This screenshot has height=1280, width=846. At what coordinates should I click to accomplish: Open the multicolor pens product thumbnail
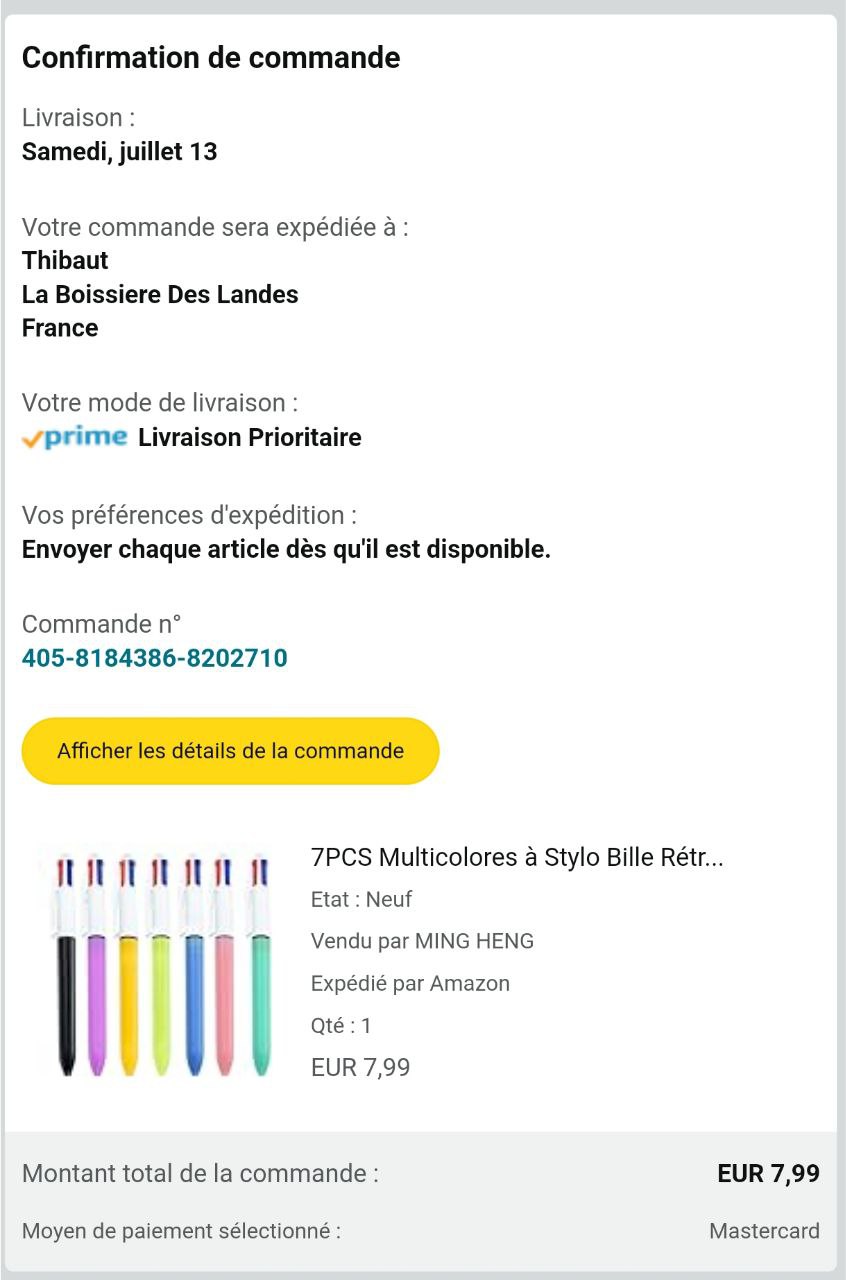coord(162,962)
